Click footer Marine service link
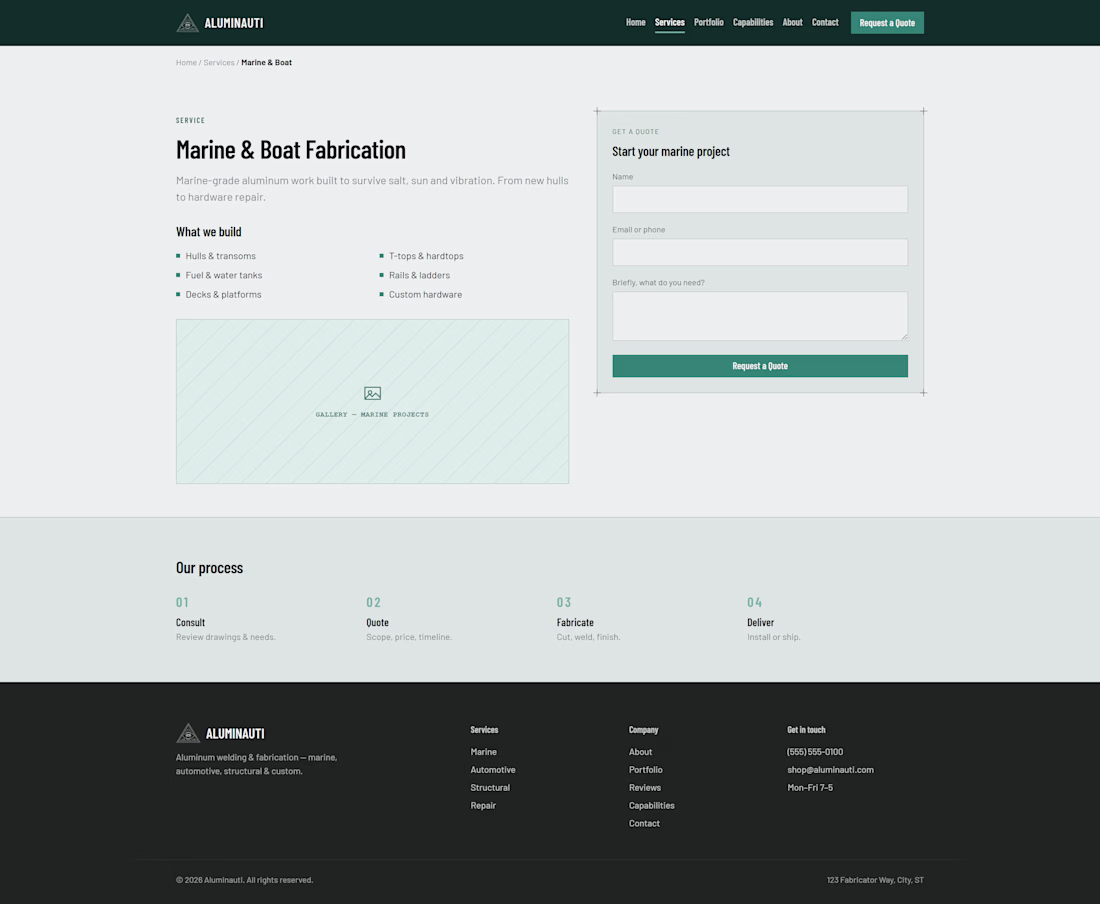 [x=483, y=752]
